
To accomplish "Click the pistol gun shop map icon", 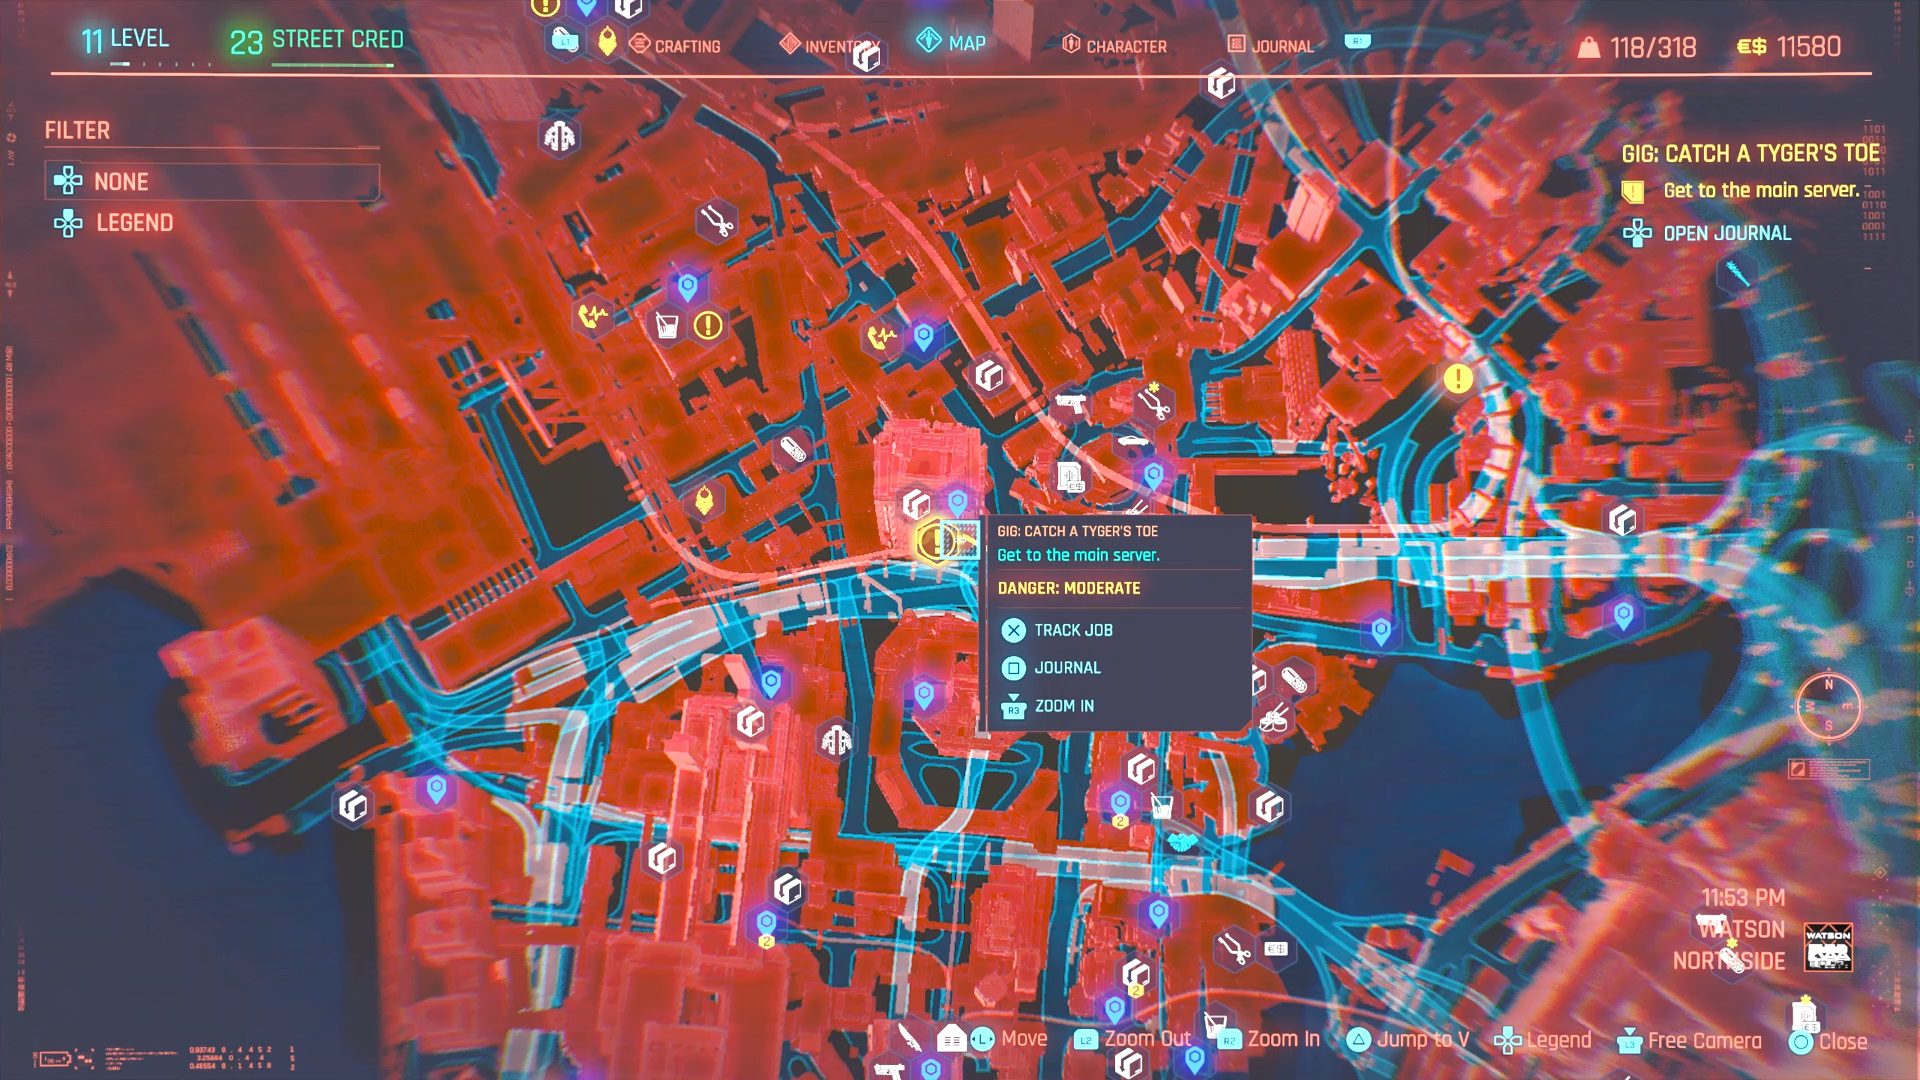I will (x=1070, y=403).
